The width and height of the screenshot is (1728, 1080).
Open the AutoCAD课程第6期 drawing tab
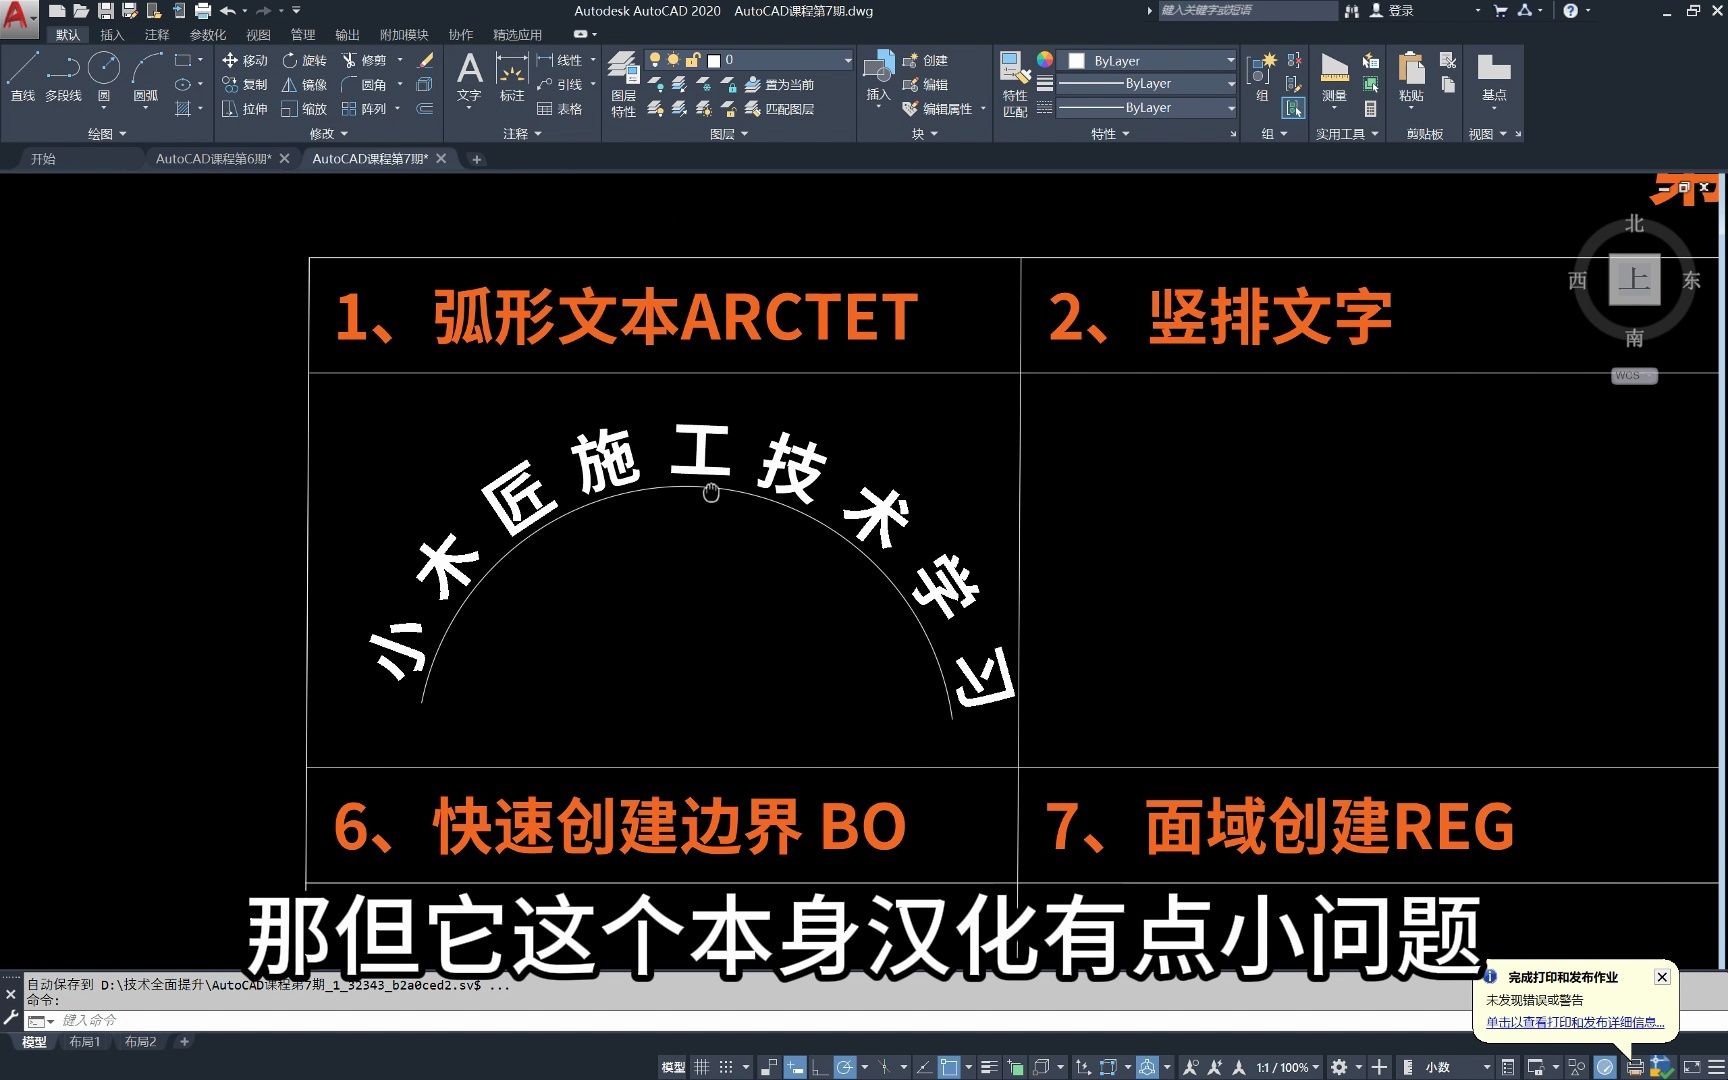pyautogui.click(x=213, y=158)
